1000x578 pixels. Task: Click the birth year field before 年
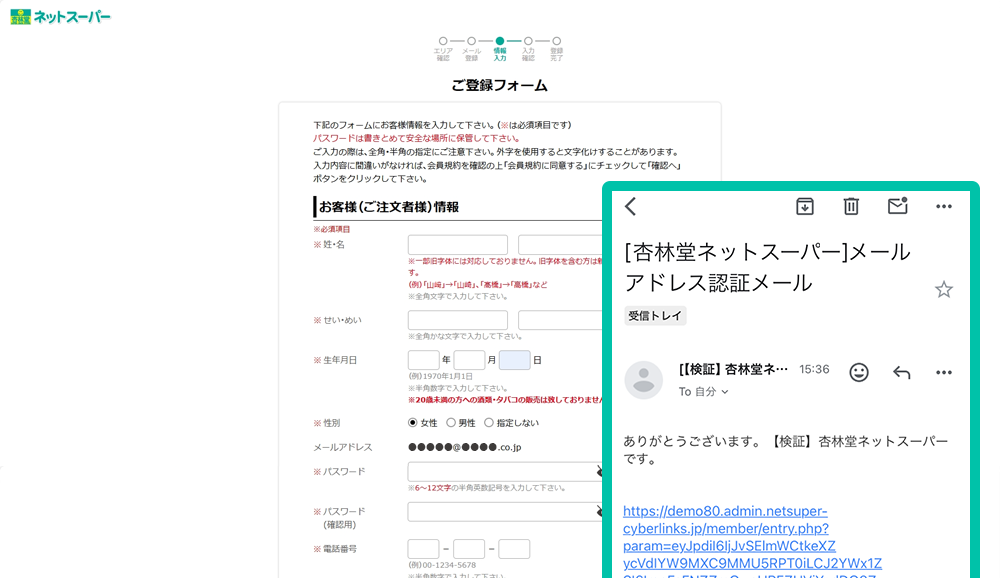pyautogui.click(x=423, y=360)
